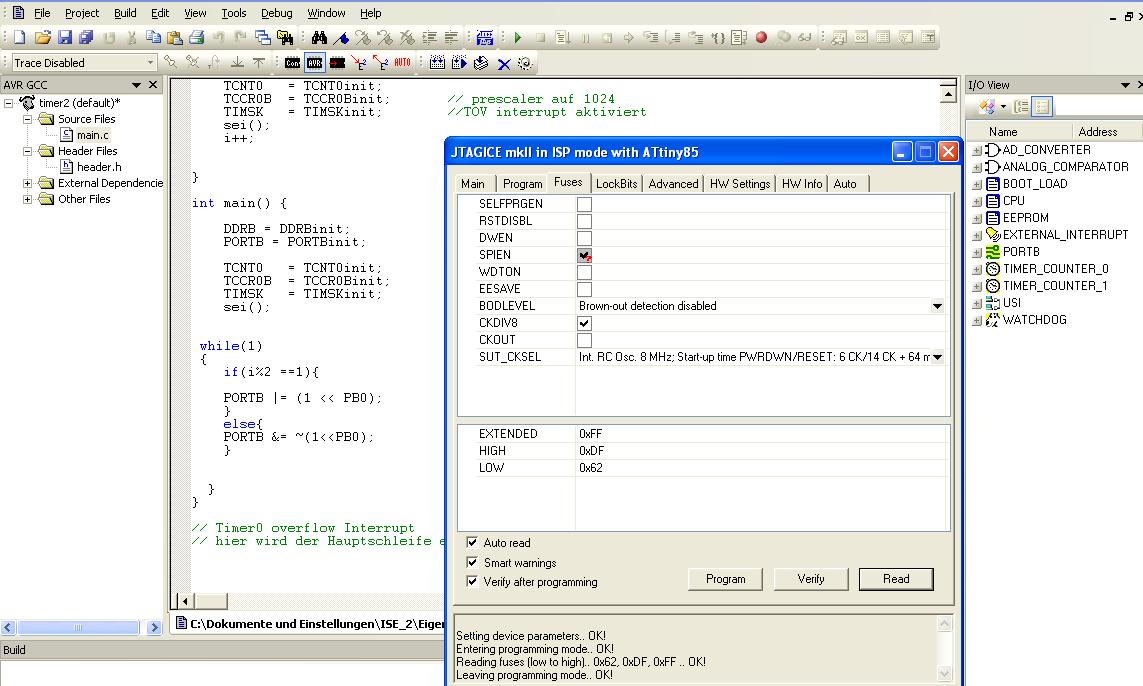Click the curly braces toolbar icon

(x=718, y=37)
